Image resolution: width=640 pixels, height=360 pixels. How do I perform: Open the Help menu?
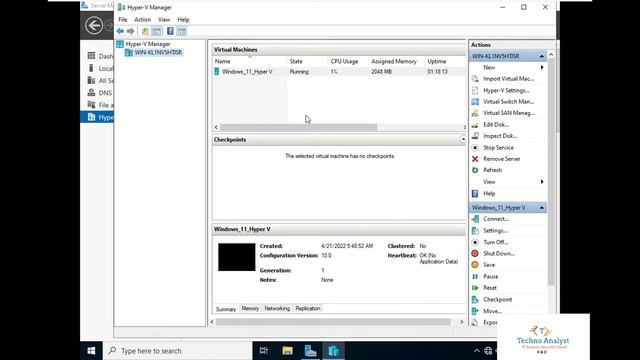pyautogui.click(x=183, y=20)
